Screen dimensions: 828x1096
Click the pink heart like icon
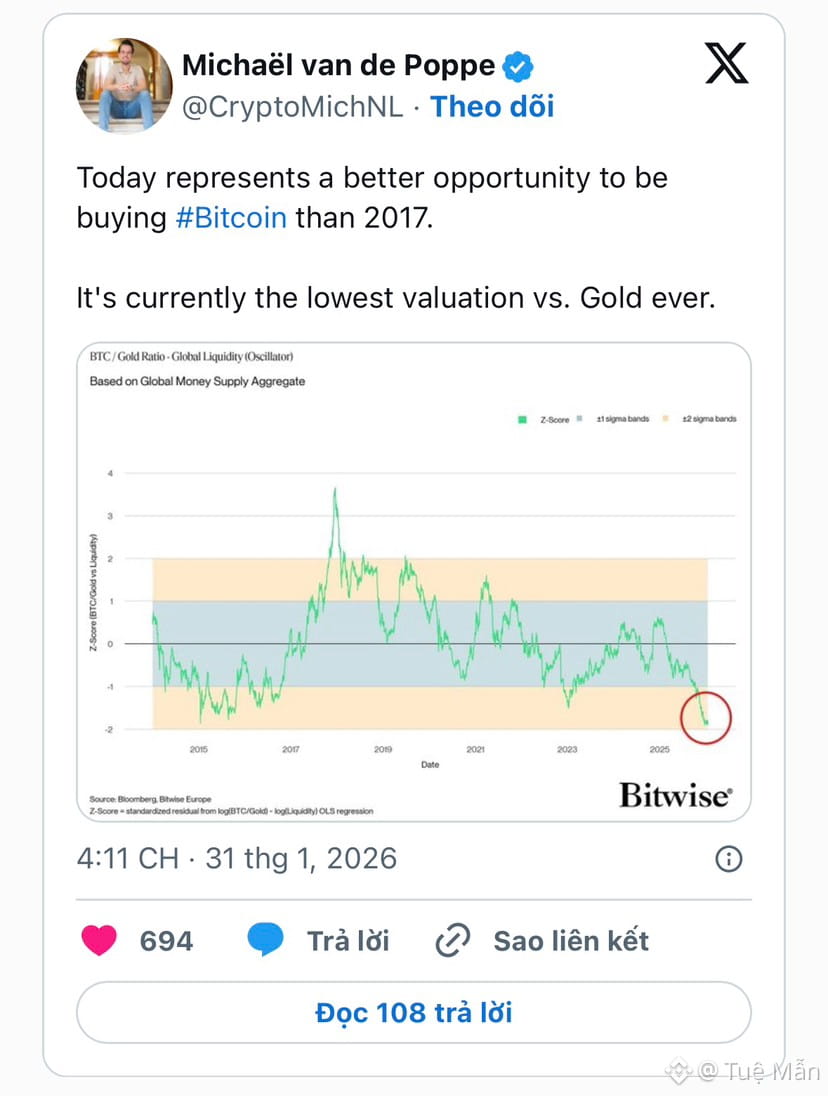click(x=98, y=940)
